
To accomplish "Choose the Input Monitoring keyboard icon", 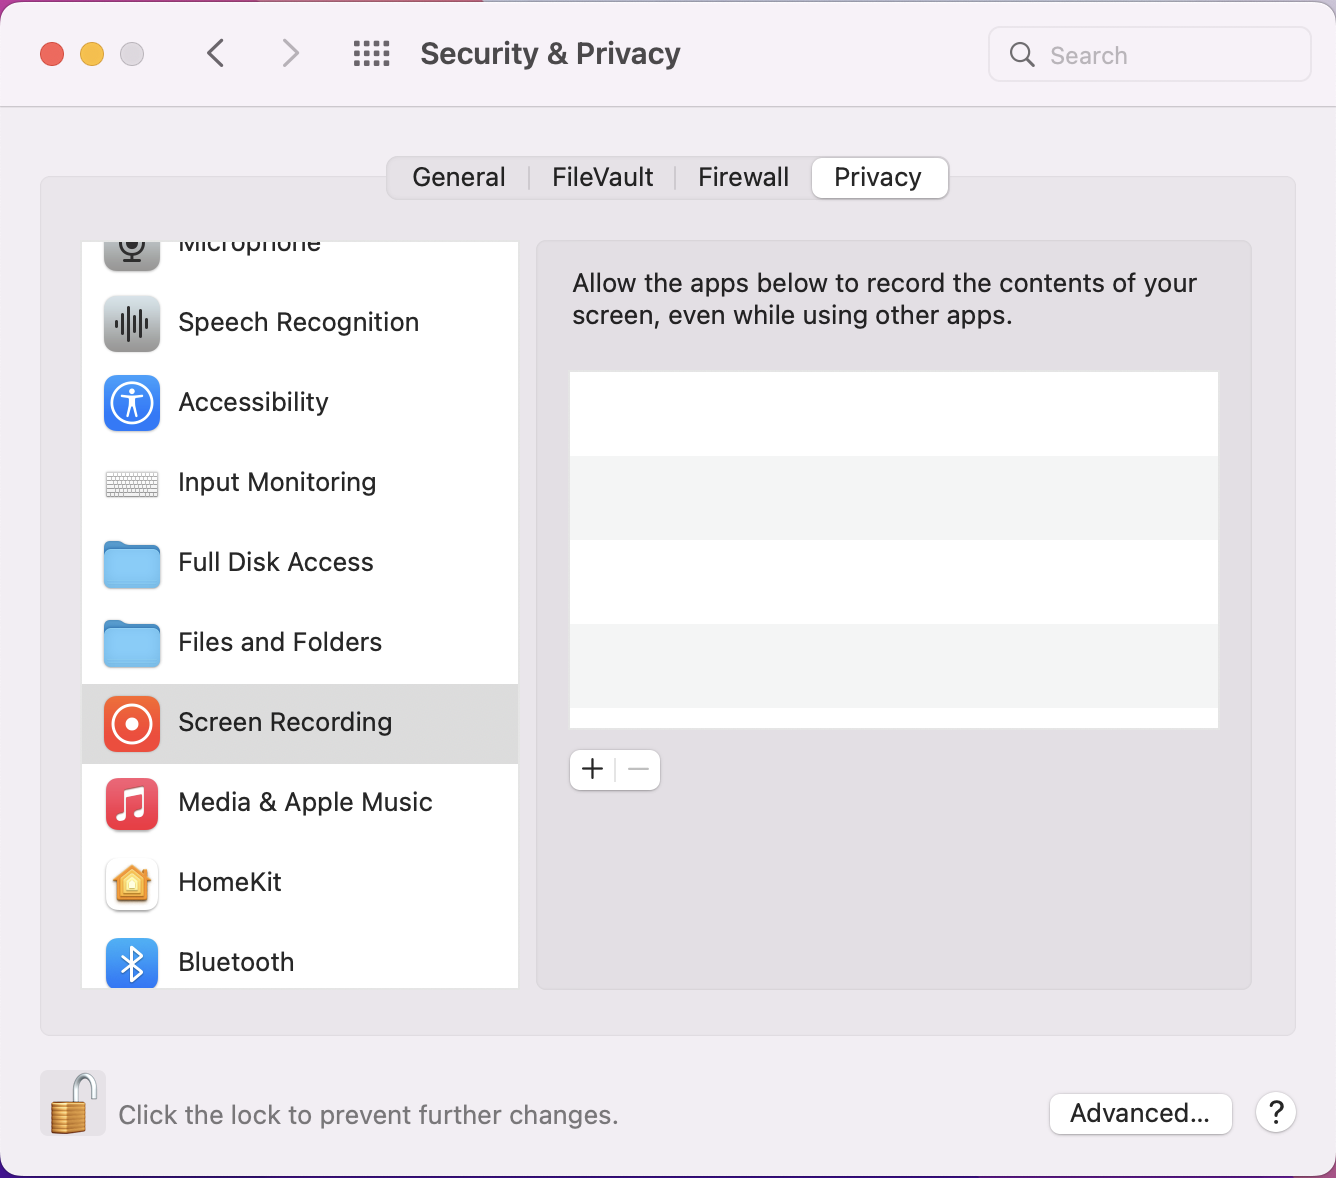I will (132, 484).
